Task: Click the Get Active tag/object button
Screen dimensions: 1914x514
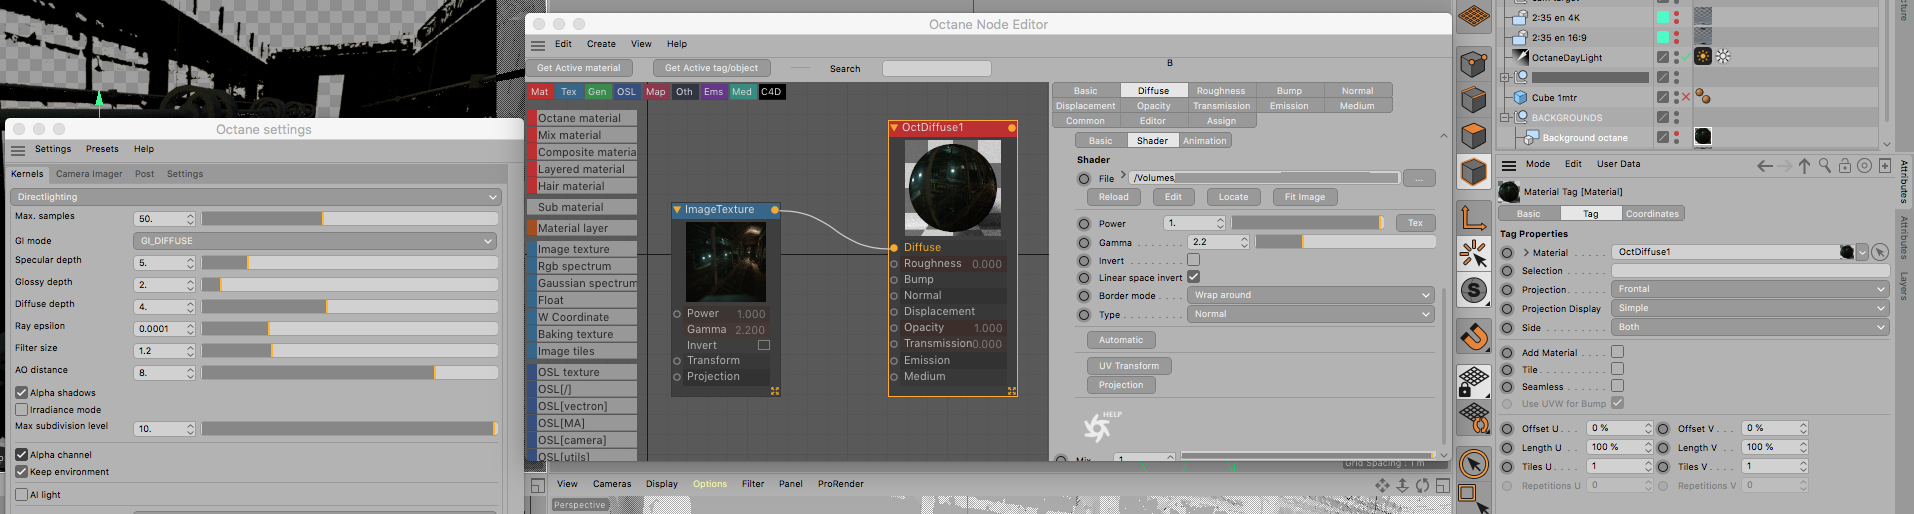Action: [711, 68]
